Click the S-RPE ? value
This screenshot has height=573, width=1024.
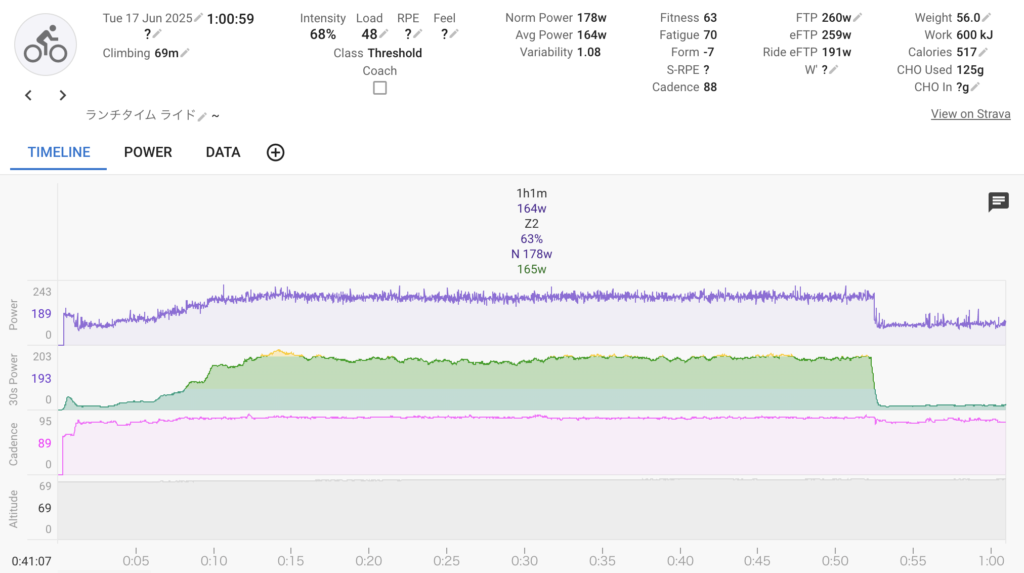(707, 69)
